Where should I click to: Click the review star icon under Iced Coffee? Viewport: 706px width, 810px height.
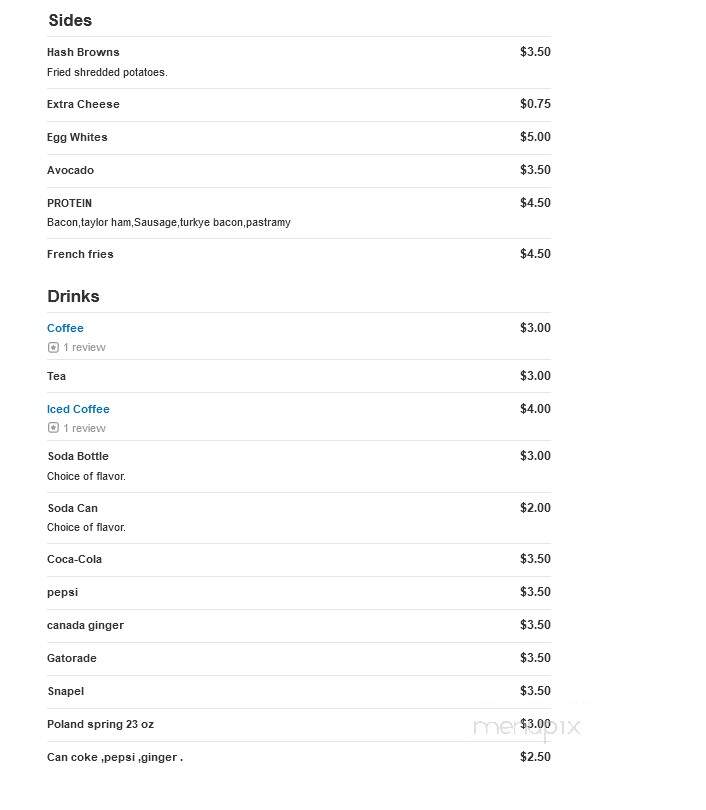(53, 428)
